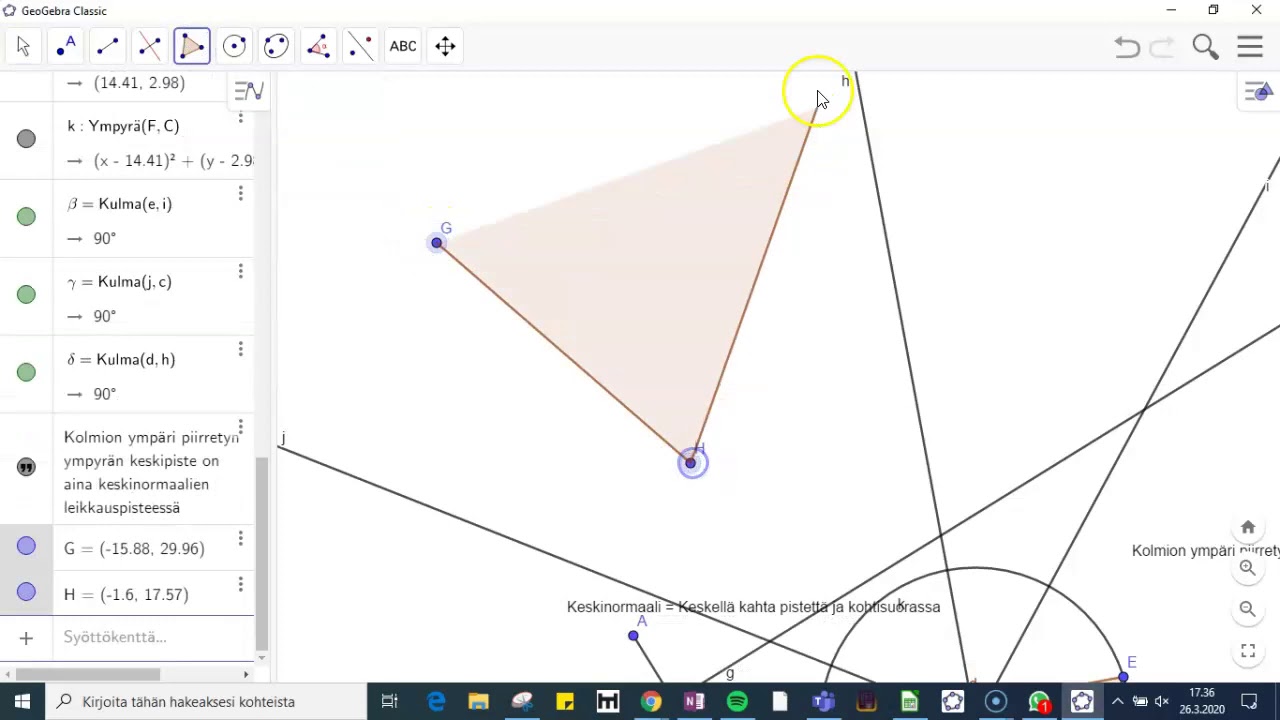1280x720 pixels.
Task: Select the Reflect about Line tool
Action: point(360,46)
